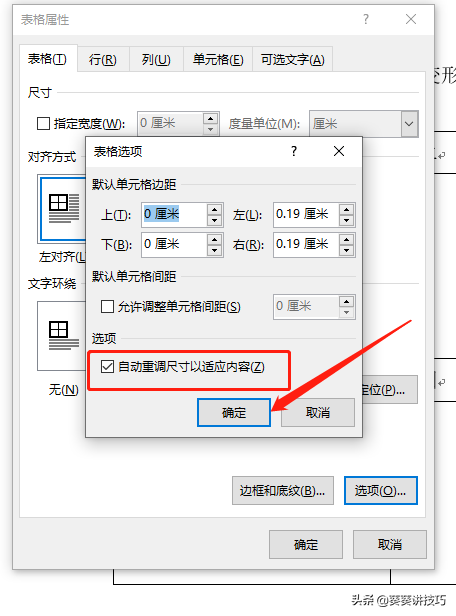Select the no text wrapping (无) icon
This screenshot has height=616, width=456.
62,336
